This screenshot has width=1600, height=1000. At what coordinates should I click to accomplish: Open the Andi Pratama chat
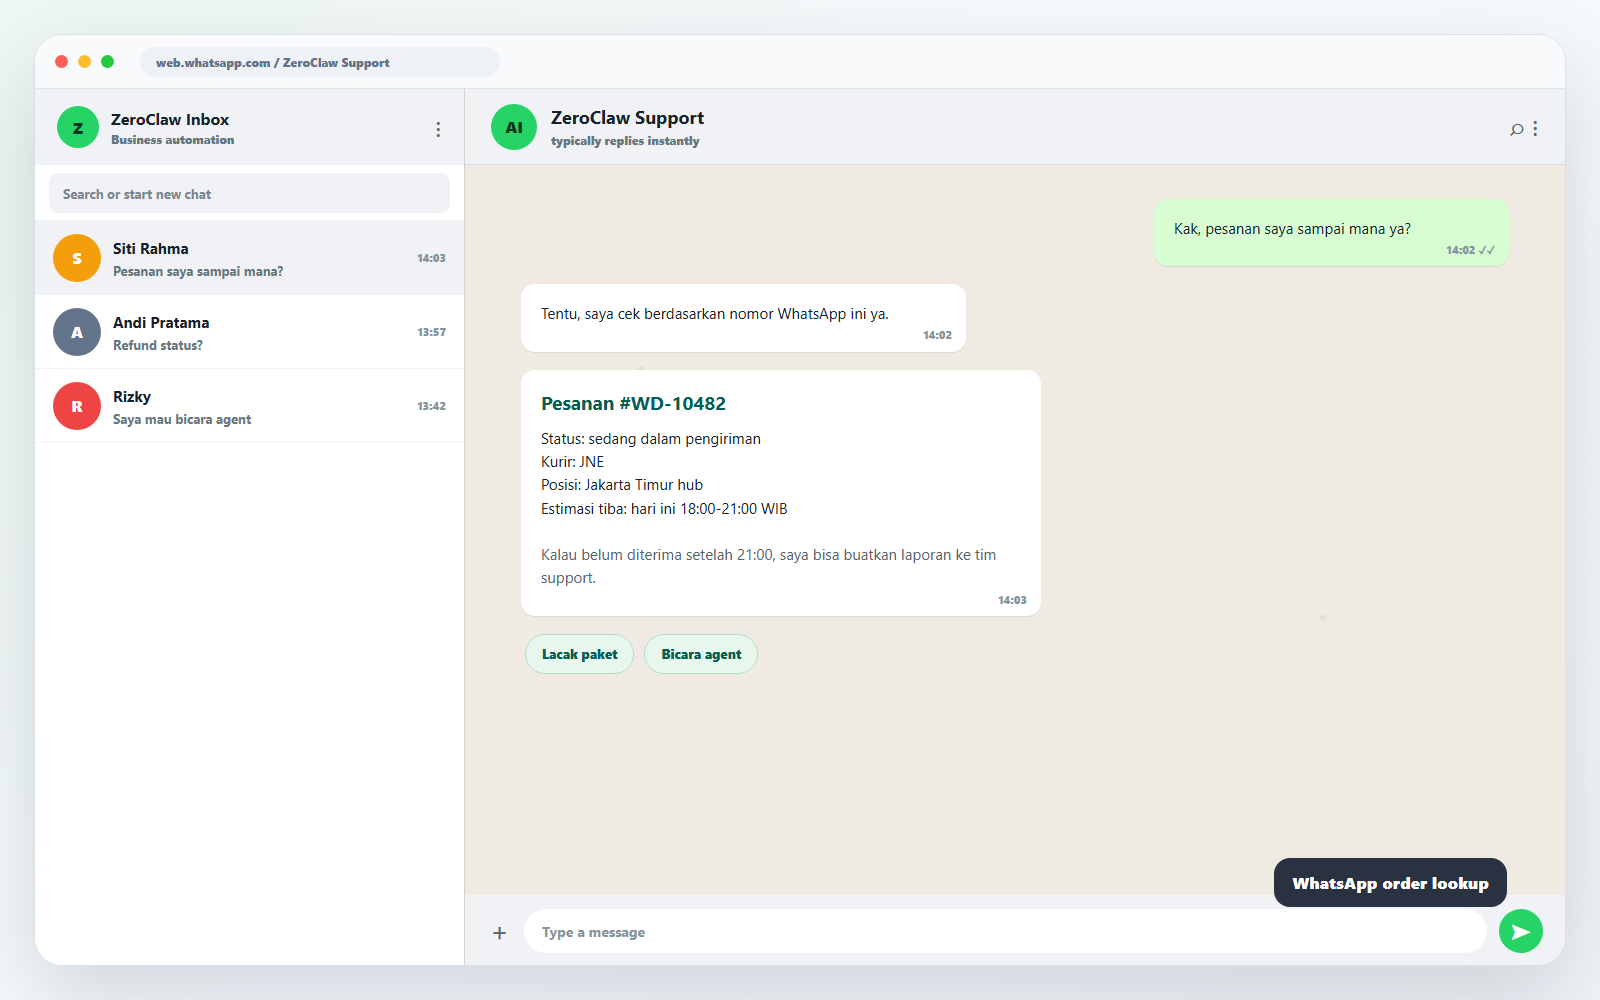click(249, 332)
